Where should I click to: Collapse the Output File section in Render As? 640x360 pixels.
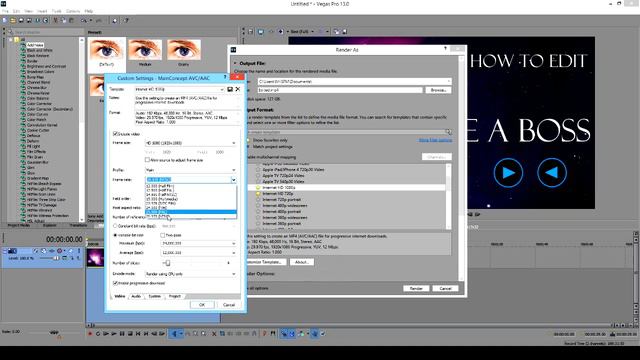tap(236, 63)
